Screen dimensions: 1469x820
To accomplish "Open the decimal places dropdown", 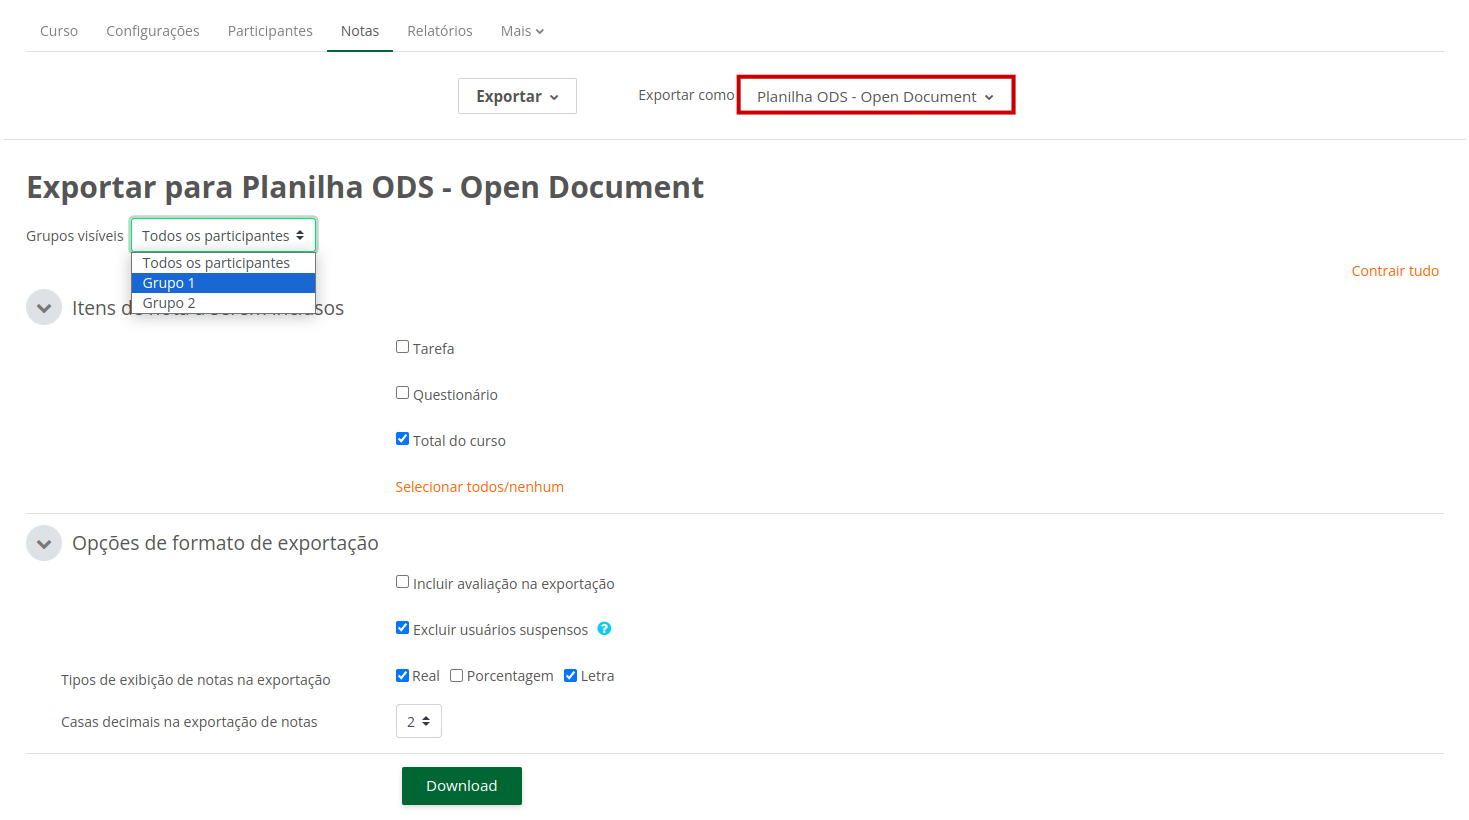I will pos(418,720).
